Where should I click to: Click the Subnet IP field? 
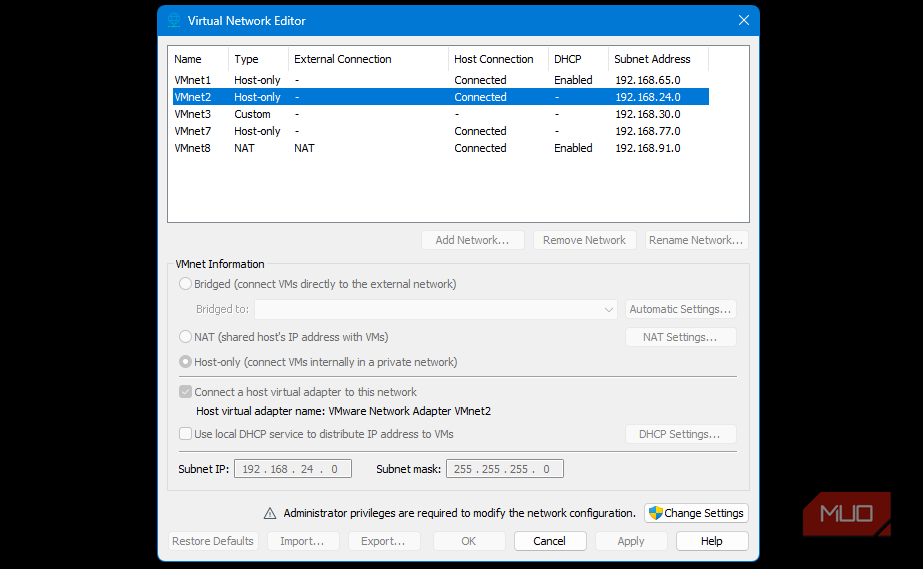[x=293, y=469]
